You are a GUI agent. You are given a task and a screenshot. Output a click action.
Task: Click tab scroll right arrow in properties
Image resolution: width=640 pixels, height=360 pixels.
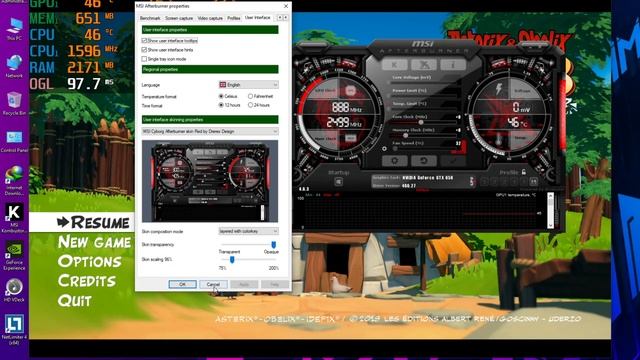[x=285, y=18]
